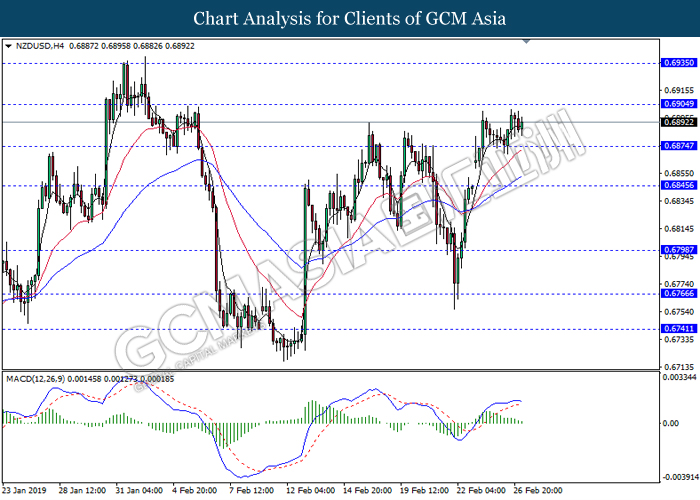Image resolution: width=700 pixels, height=500 pixels.
Task: Click the Chart Analysis for Clients header title
Action: [350, 18]
